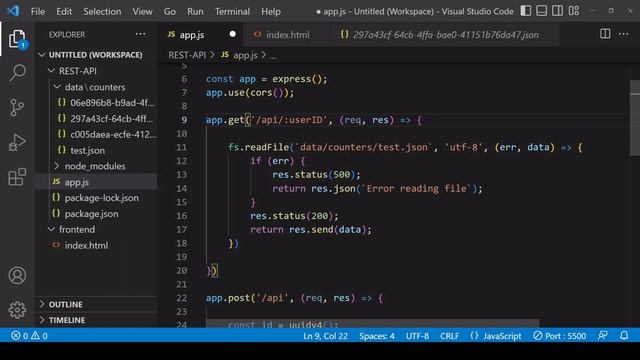Click the Live Server Port : 5500 item
This screenshot has height=360, width=640.
[560, 336]
